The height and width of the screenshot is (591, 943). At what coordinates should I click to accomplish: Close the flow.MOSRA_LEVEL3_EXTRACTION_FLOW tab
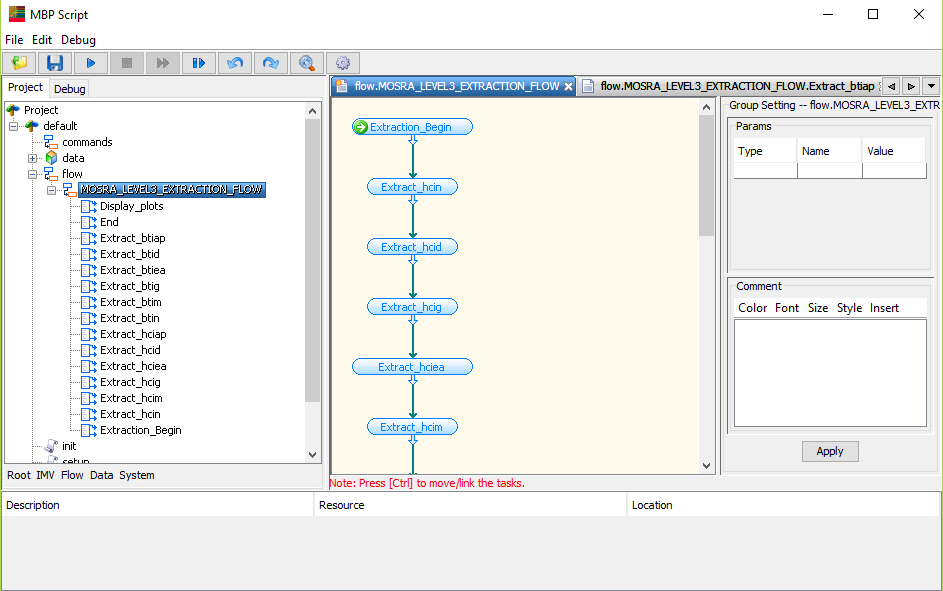point(568,87)
